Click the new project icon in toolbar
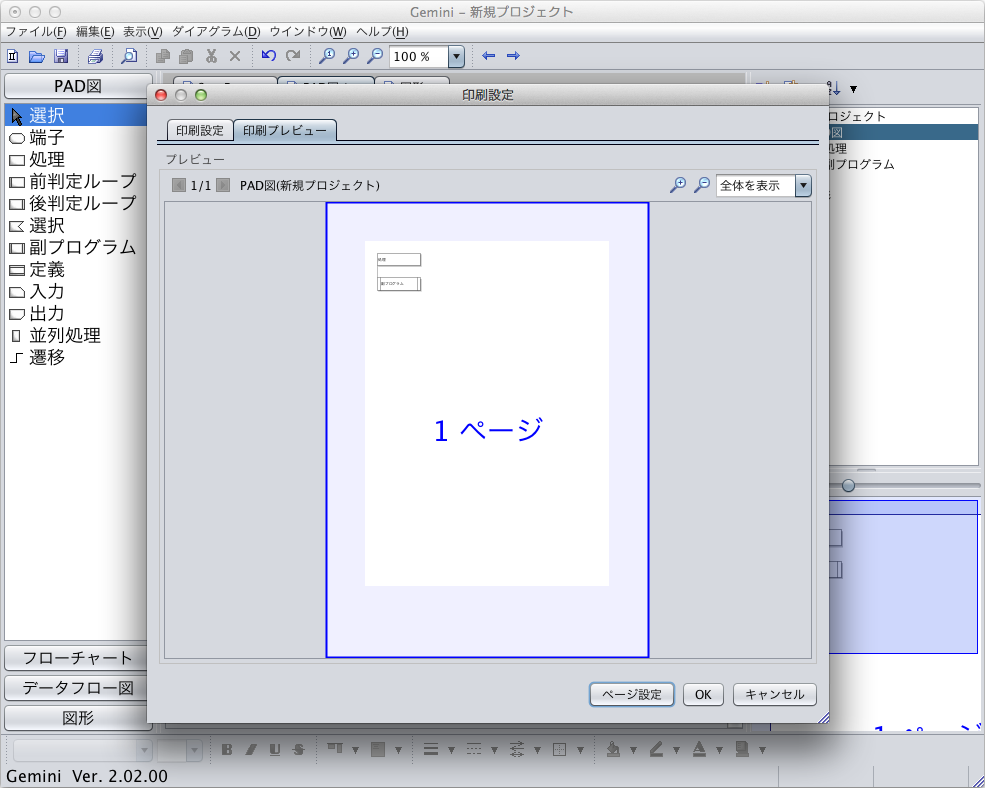 tap(13, 56)
